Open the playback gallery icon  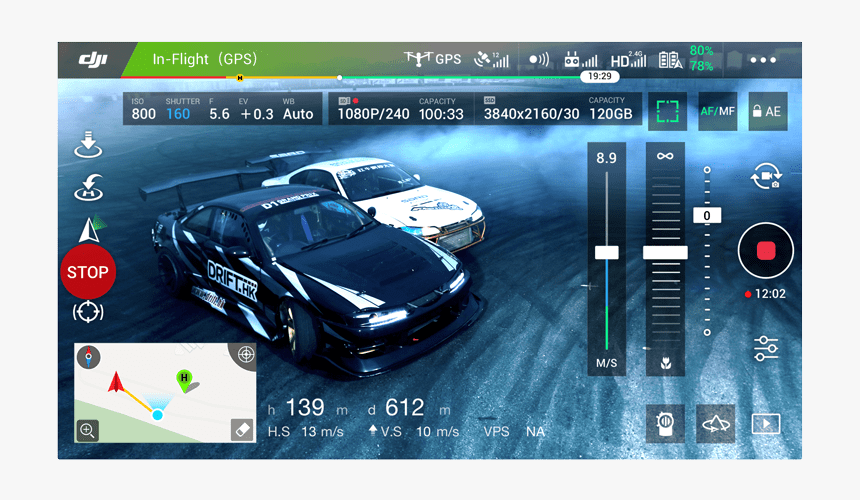[766, 424]
